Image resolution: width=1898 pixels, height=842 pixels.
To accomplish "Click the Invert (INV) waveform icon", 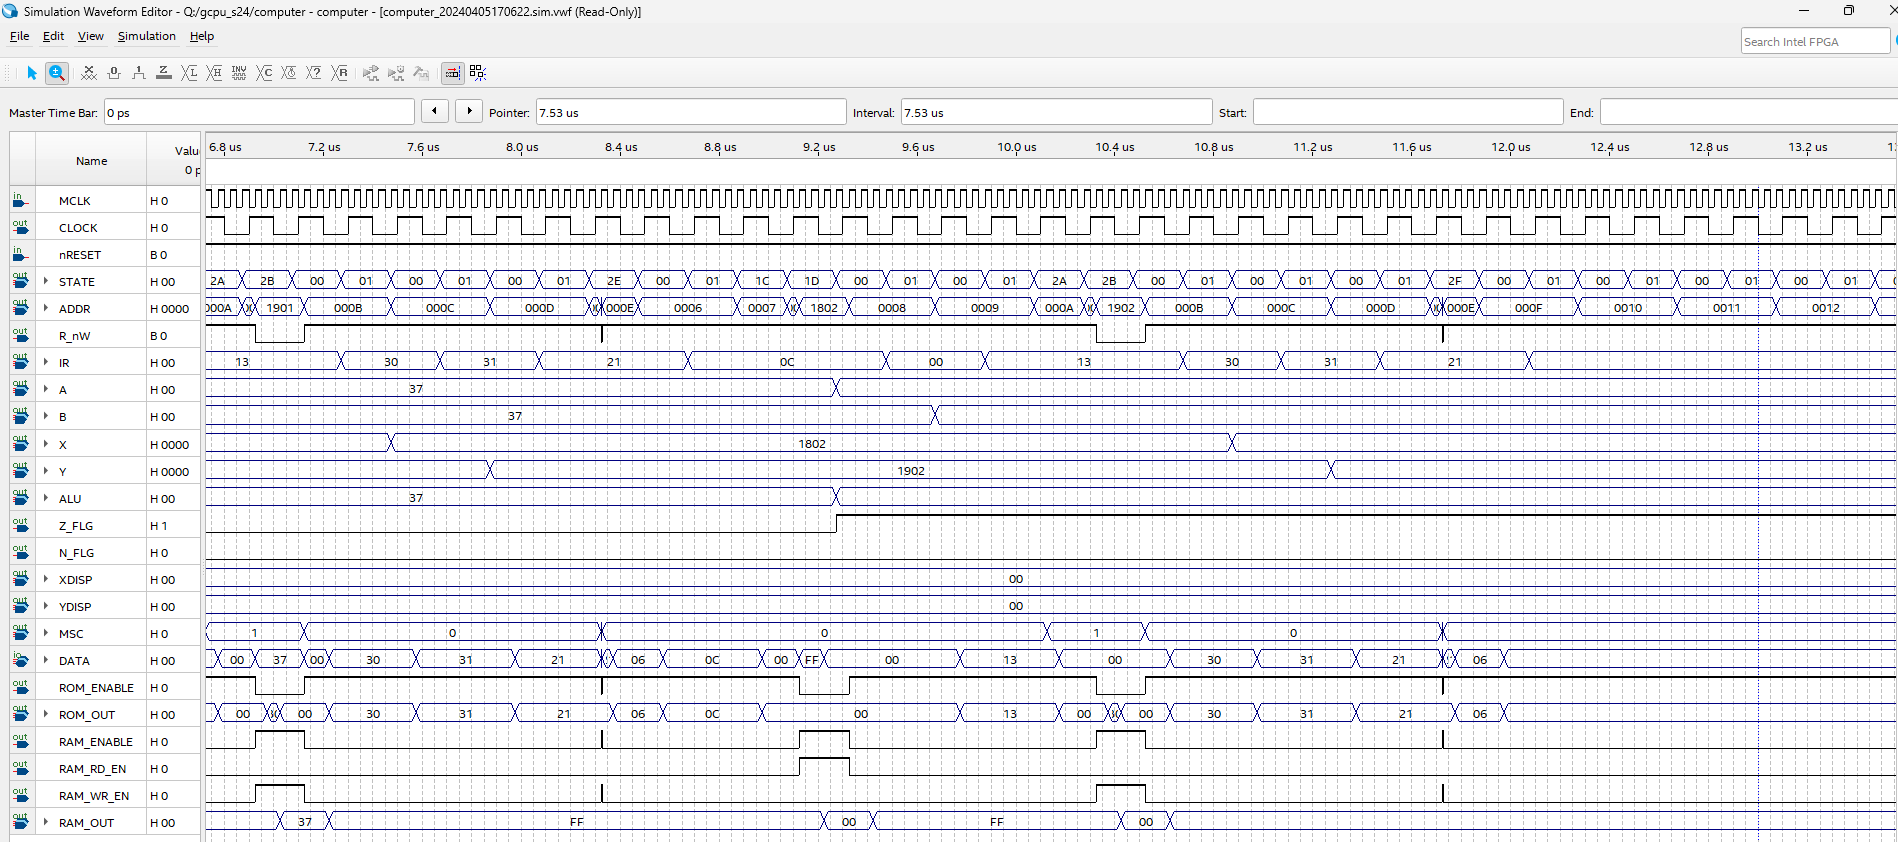I will pyautogui.click(x=239, y=73).
